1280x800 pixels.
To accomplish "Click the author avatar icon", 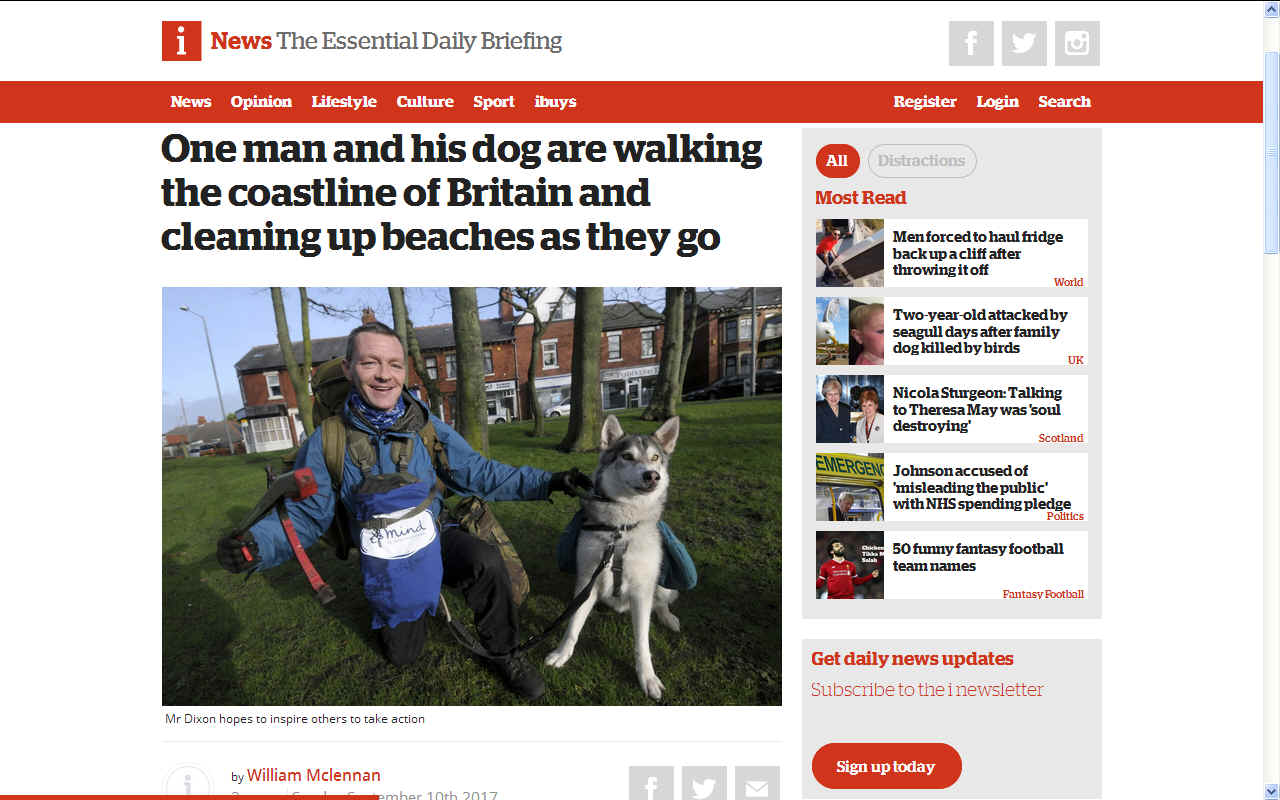I will [188, 783].
